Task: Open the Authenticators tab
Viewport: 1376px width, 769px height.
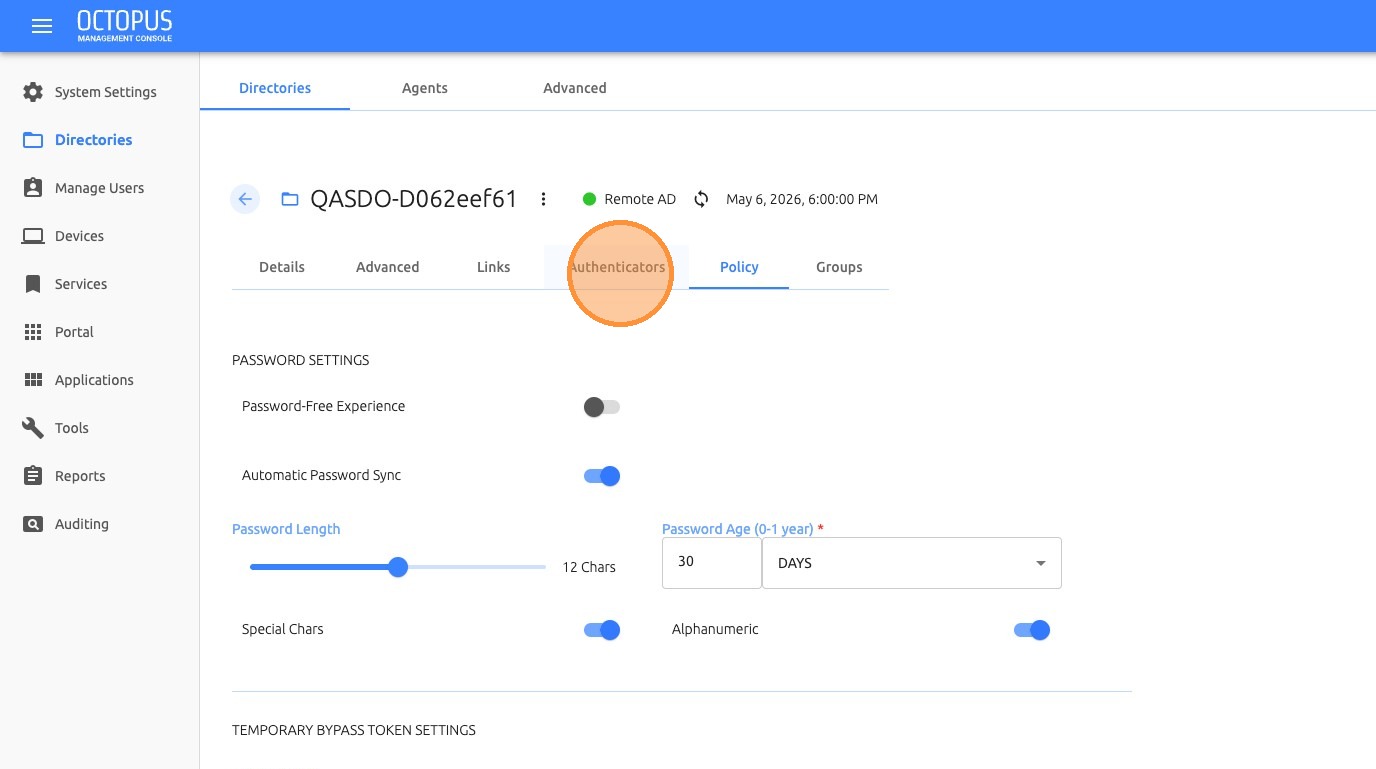Action: coord(617,267)
